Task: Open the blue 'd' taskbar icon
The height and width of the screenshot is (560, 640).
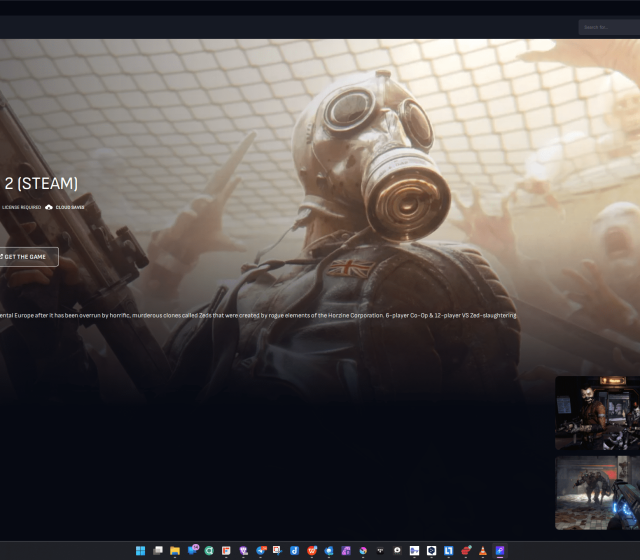Action: pos(295,550)
